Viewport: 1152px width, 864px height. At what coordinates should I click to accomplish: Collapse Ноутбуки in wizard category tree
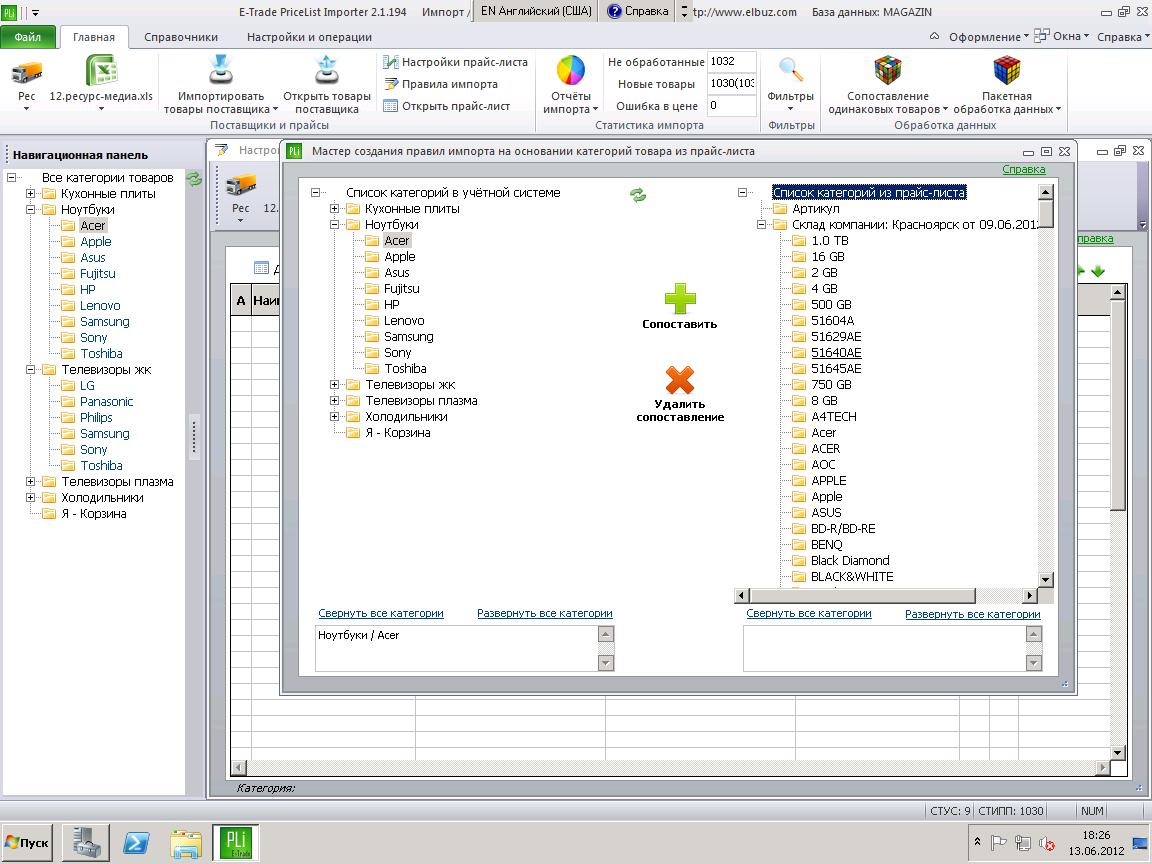[334, 225]
